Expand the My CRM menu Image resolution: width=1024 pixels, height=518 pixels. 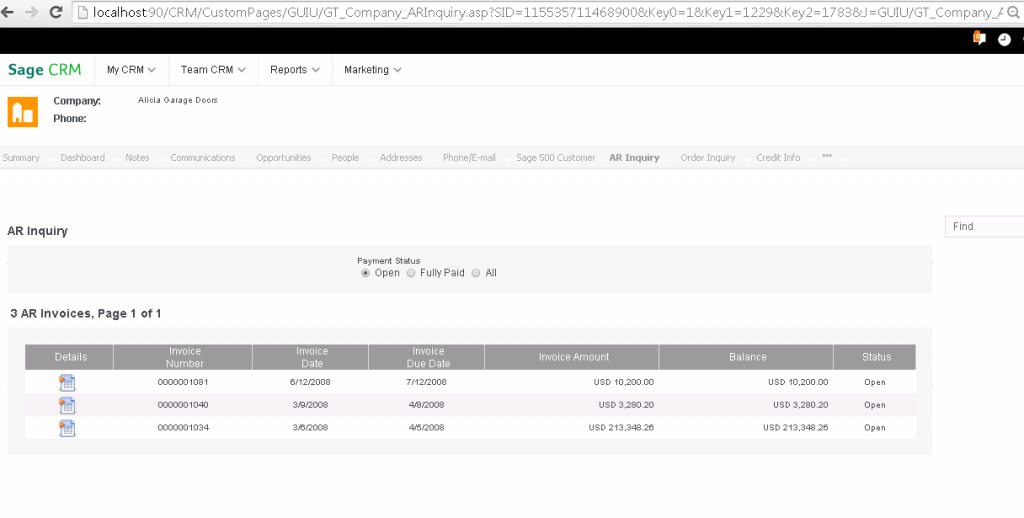[x=131, y=70]
